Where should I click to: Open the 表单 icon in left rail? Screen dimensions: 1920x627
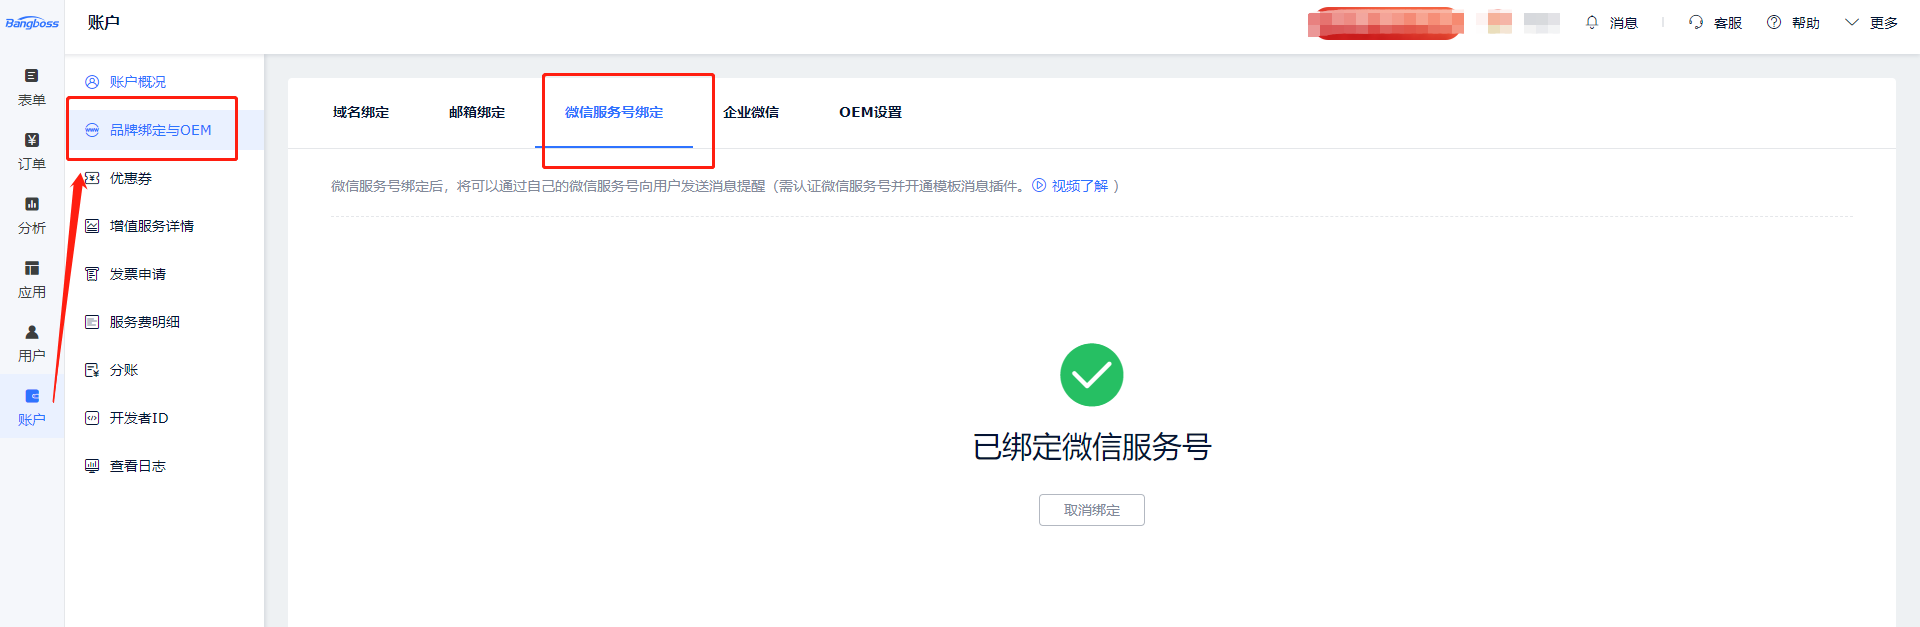pyautogui.click(x=31, y=76)
